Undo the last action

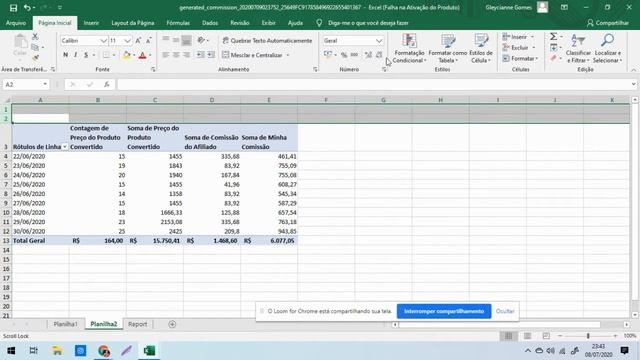pyautogui.click(x=27, y=8)
